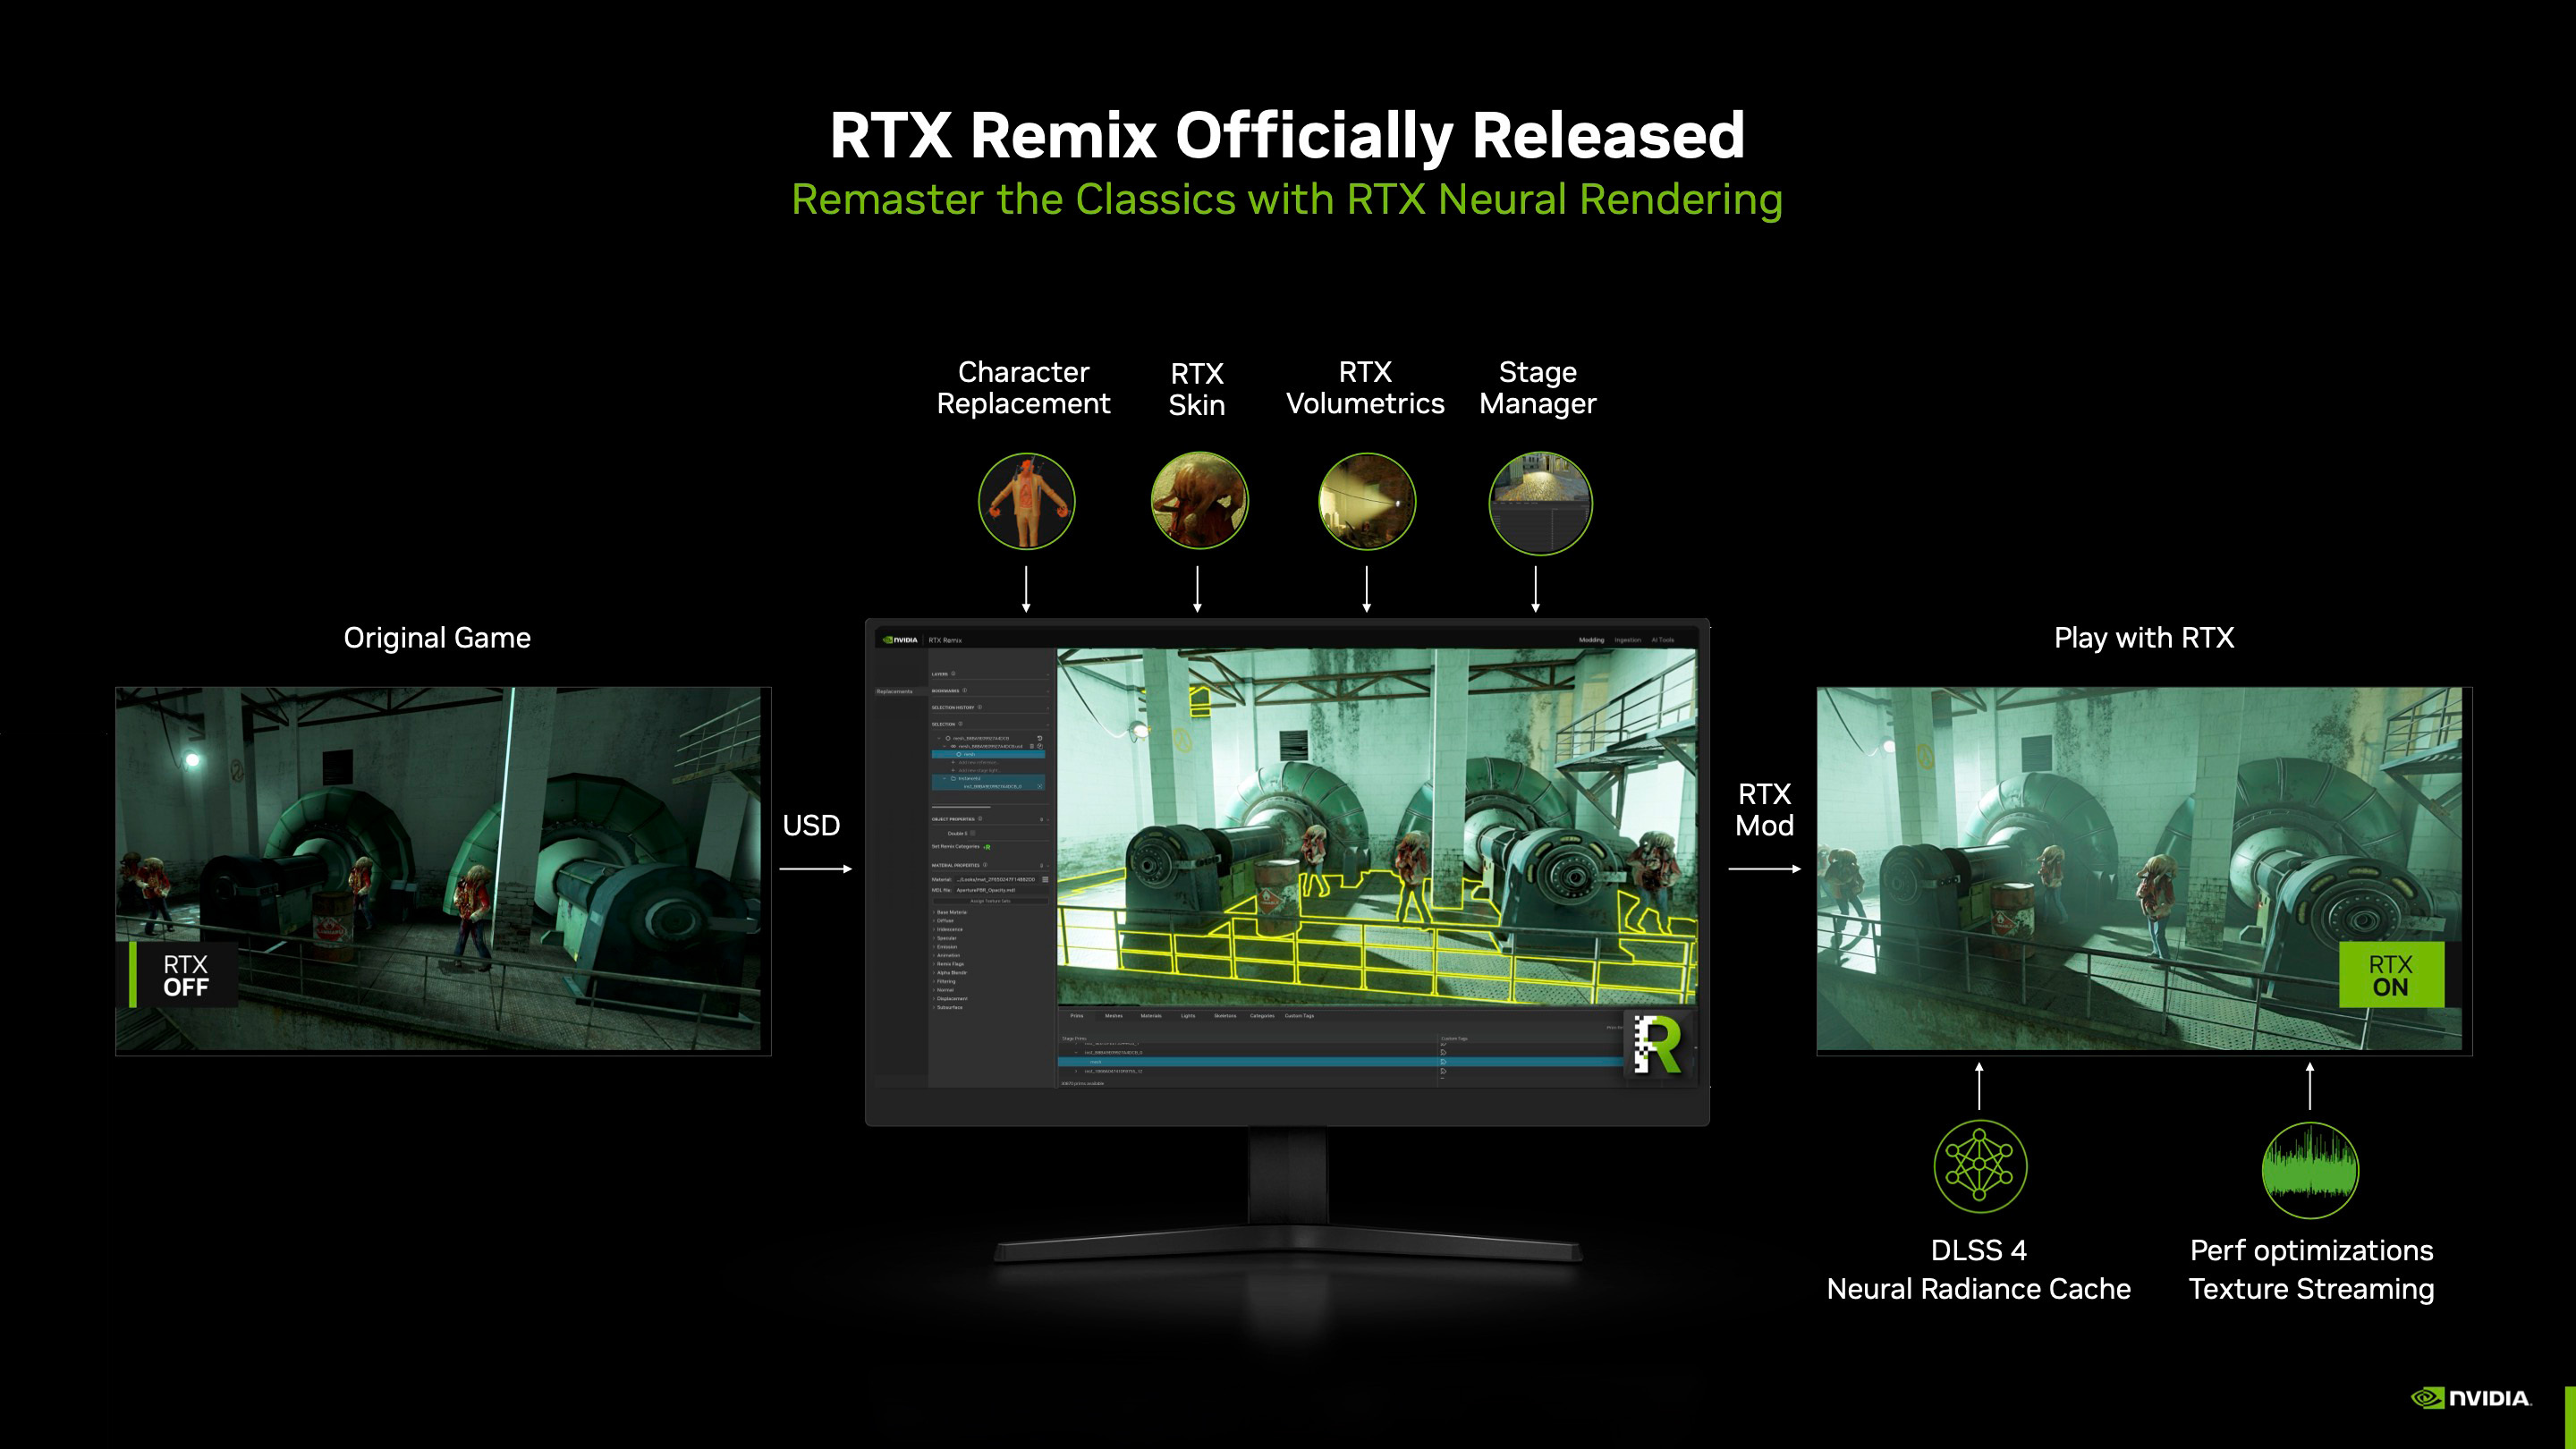Click the Character Replacement feature icon
2576x1449 pixels.
[1028, 502]
